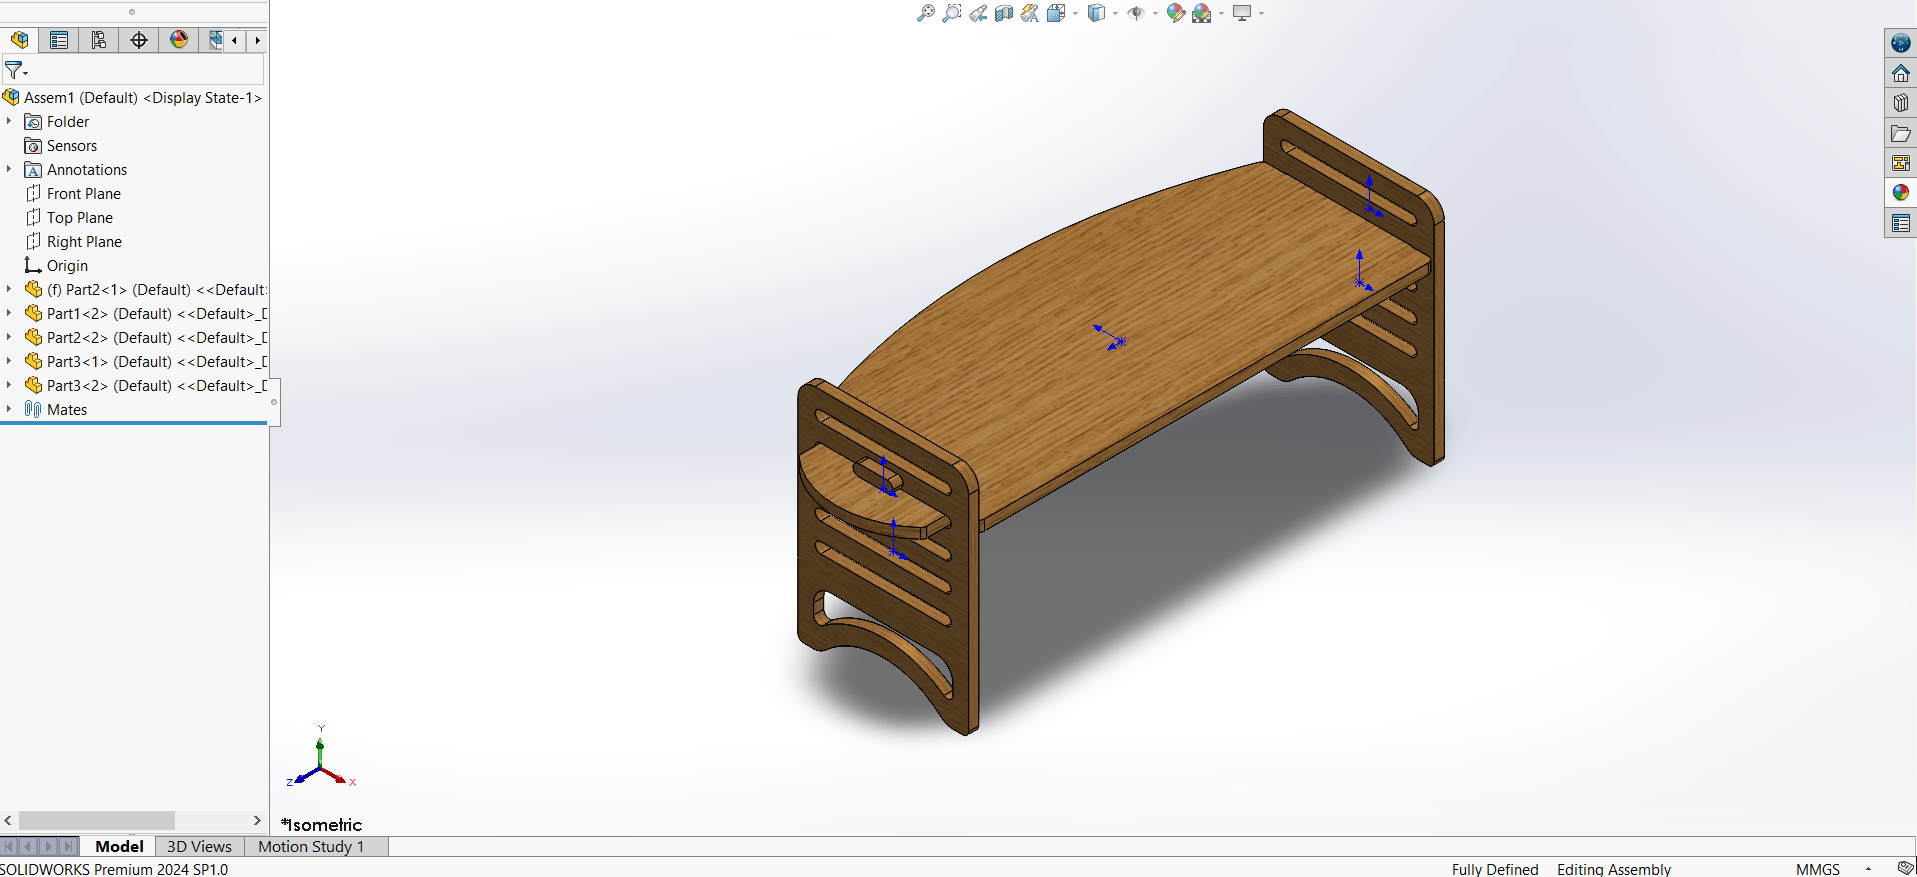Screen dimensions: 1917x877
Task: Click the Mates paperclip icon
Action: coord(33,409)
